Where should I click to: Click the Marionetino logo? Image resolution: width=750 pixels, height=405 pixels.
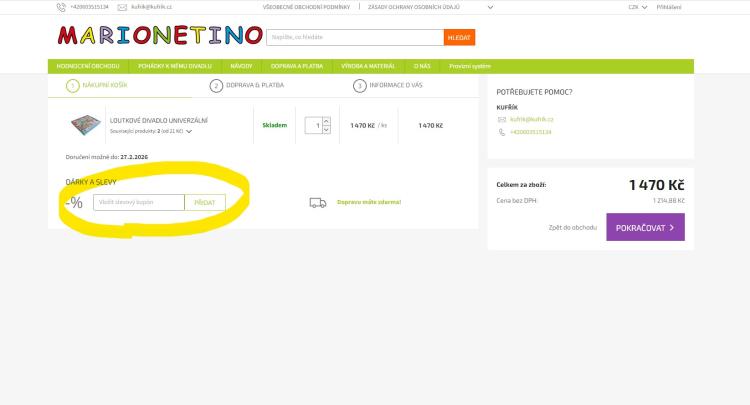coord(160,37)
